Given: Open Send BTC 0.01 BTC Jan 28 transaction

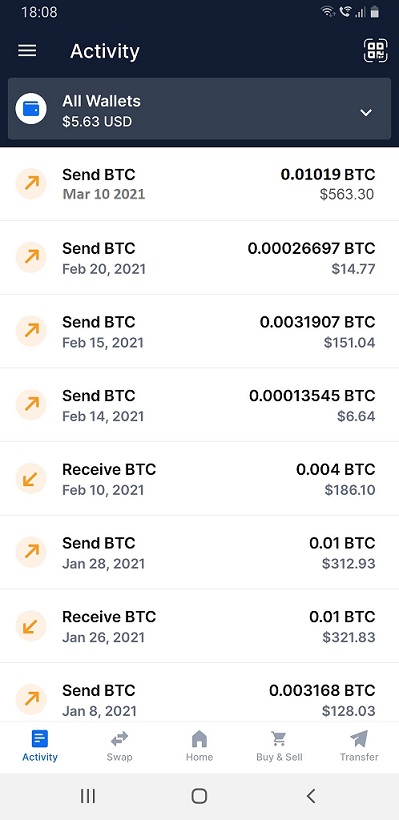Looking at the screenshot, I should coord(199,553).
